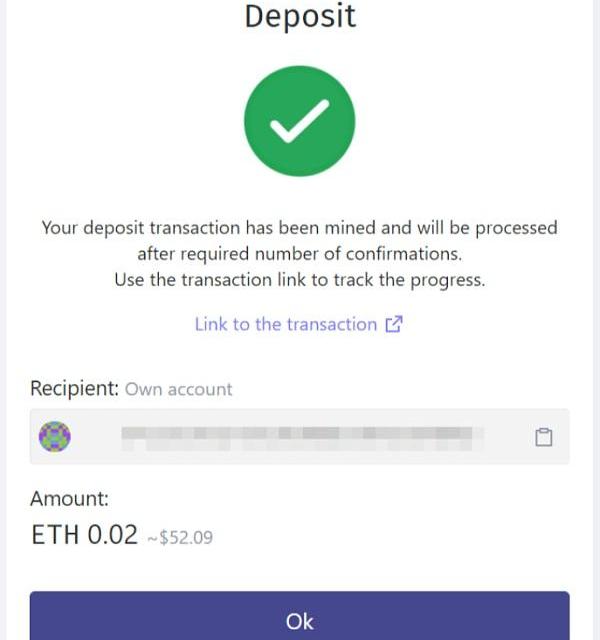Copy the recipient address with the clipboard icon
This screenshot has height=640, width=600.
543,437
